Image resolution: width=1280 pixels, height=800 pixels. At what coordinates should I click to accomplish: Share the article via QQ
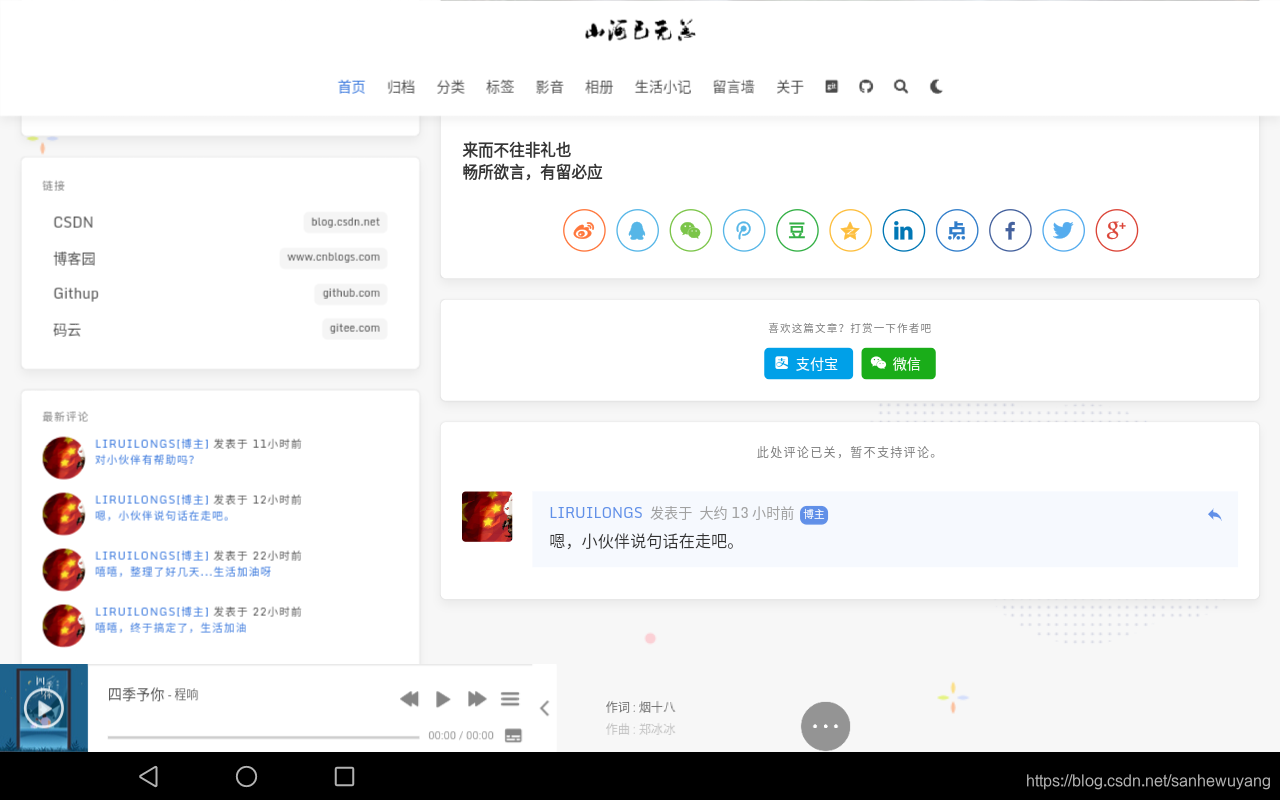637,230
